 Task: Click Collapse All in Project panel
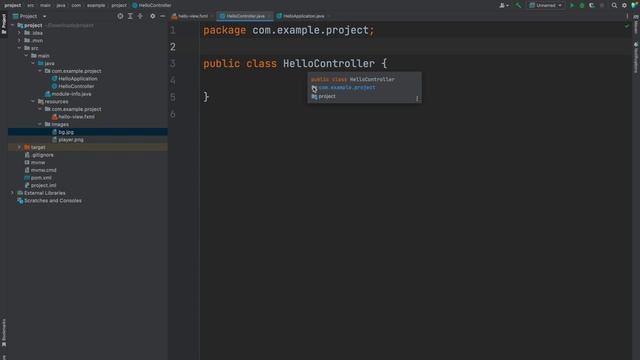click(140, 16)
